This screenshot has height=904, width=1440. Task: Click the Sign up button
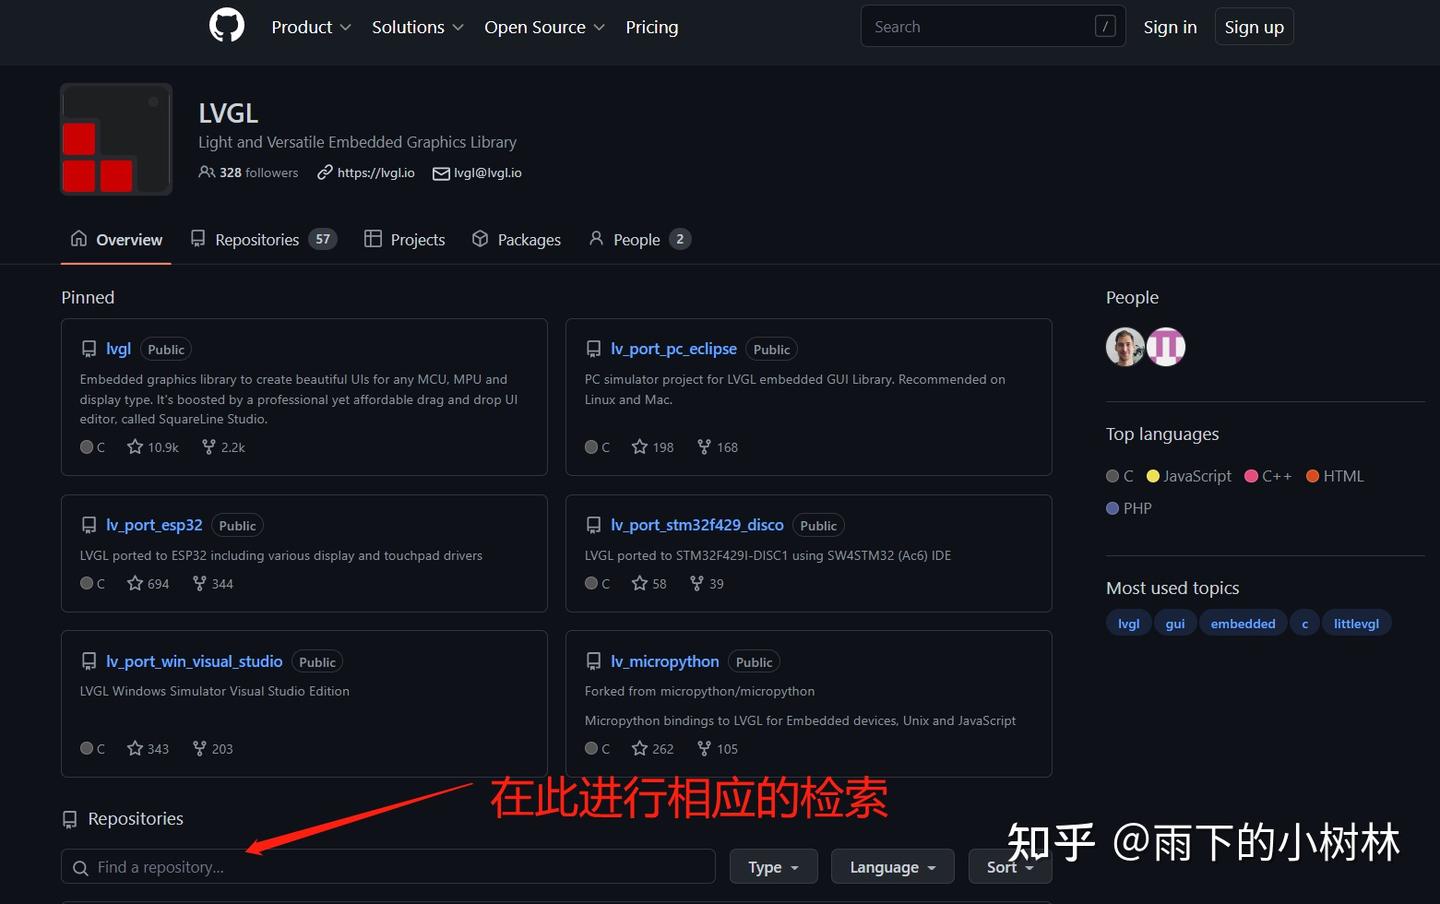(1254, 26)
